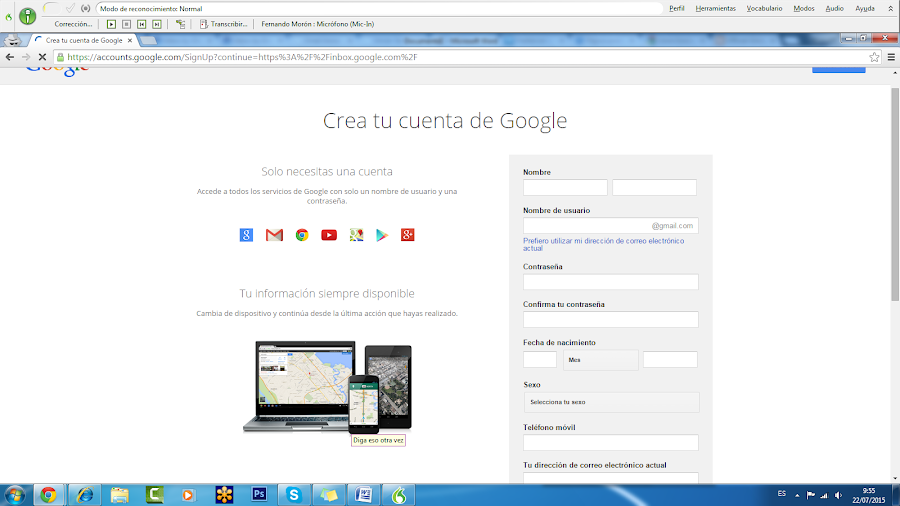Open the Transcribir option in DragonBar
The height and width of the screenshot is (506, 900).
pos(223,24)
